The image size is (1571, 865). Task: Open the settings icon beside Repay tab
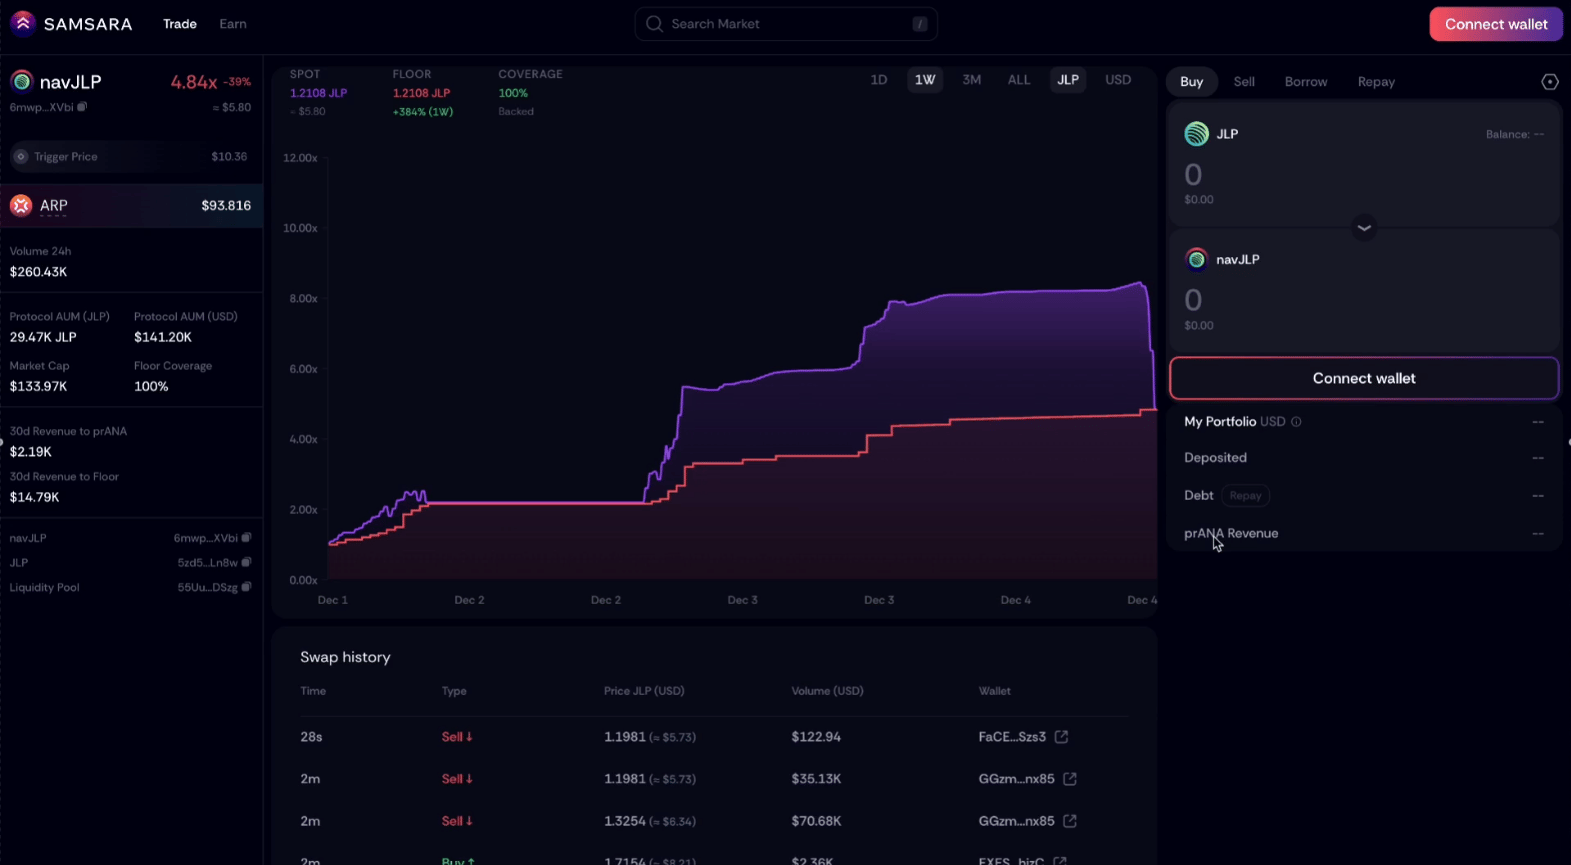point(1549,82)
